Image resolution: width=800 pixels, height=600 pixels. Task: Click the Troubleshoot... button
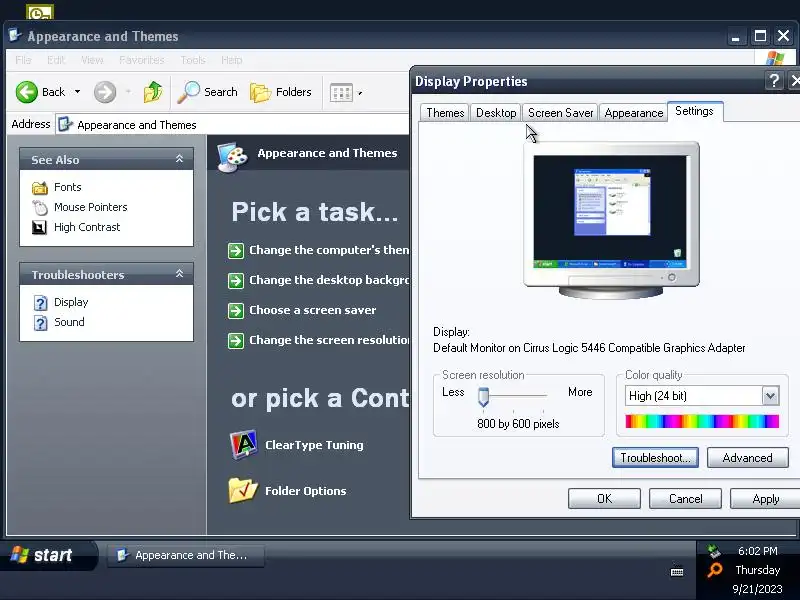point(655,458)
